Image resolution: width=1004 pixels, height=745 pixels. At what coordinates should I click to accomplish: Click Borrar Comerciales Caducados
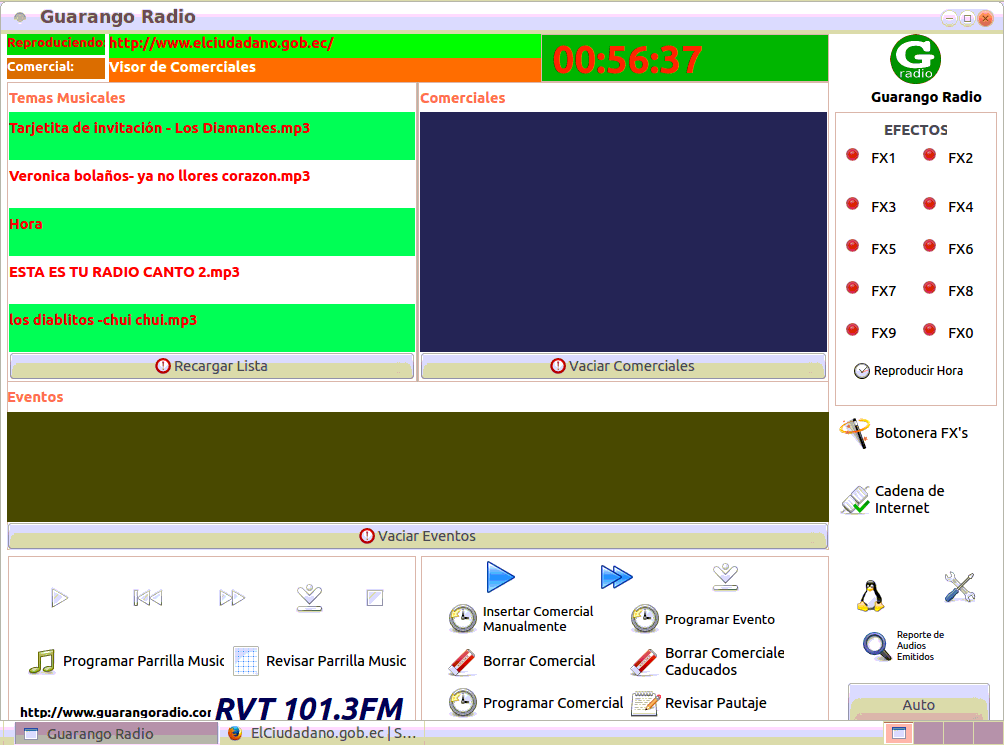coord(708,661)
